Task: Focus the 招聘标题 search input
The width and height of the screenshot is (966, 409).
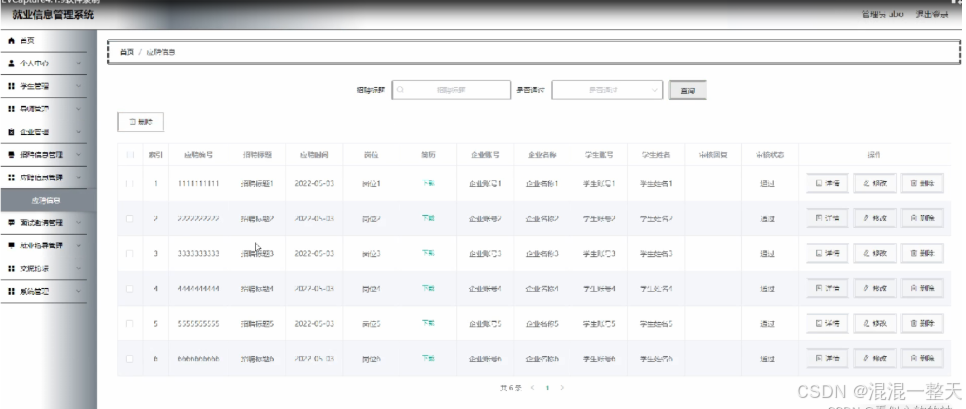Action: click(x=451, y=90)
